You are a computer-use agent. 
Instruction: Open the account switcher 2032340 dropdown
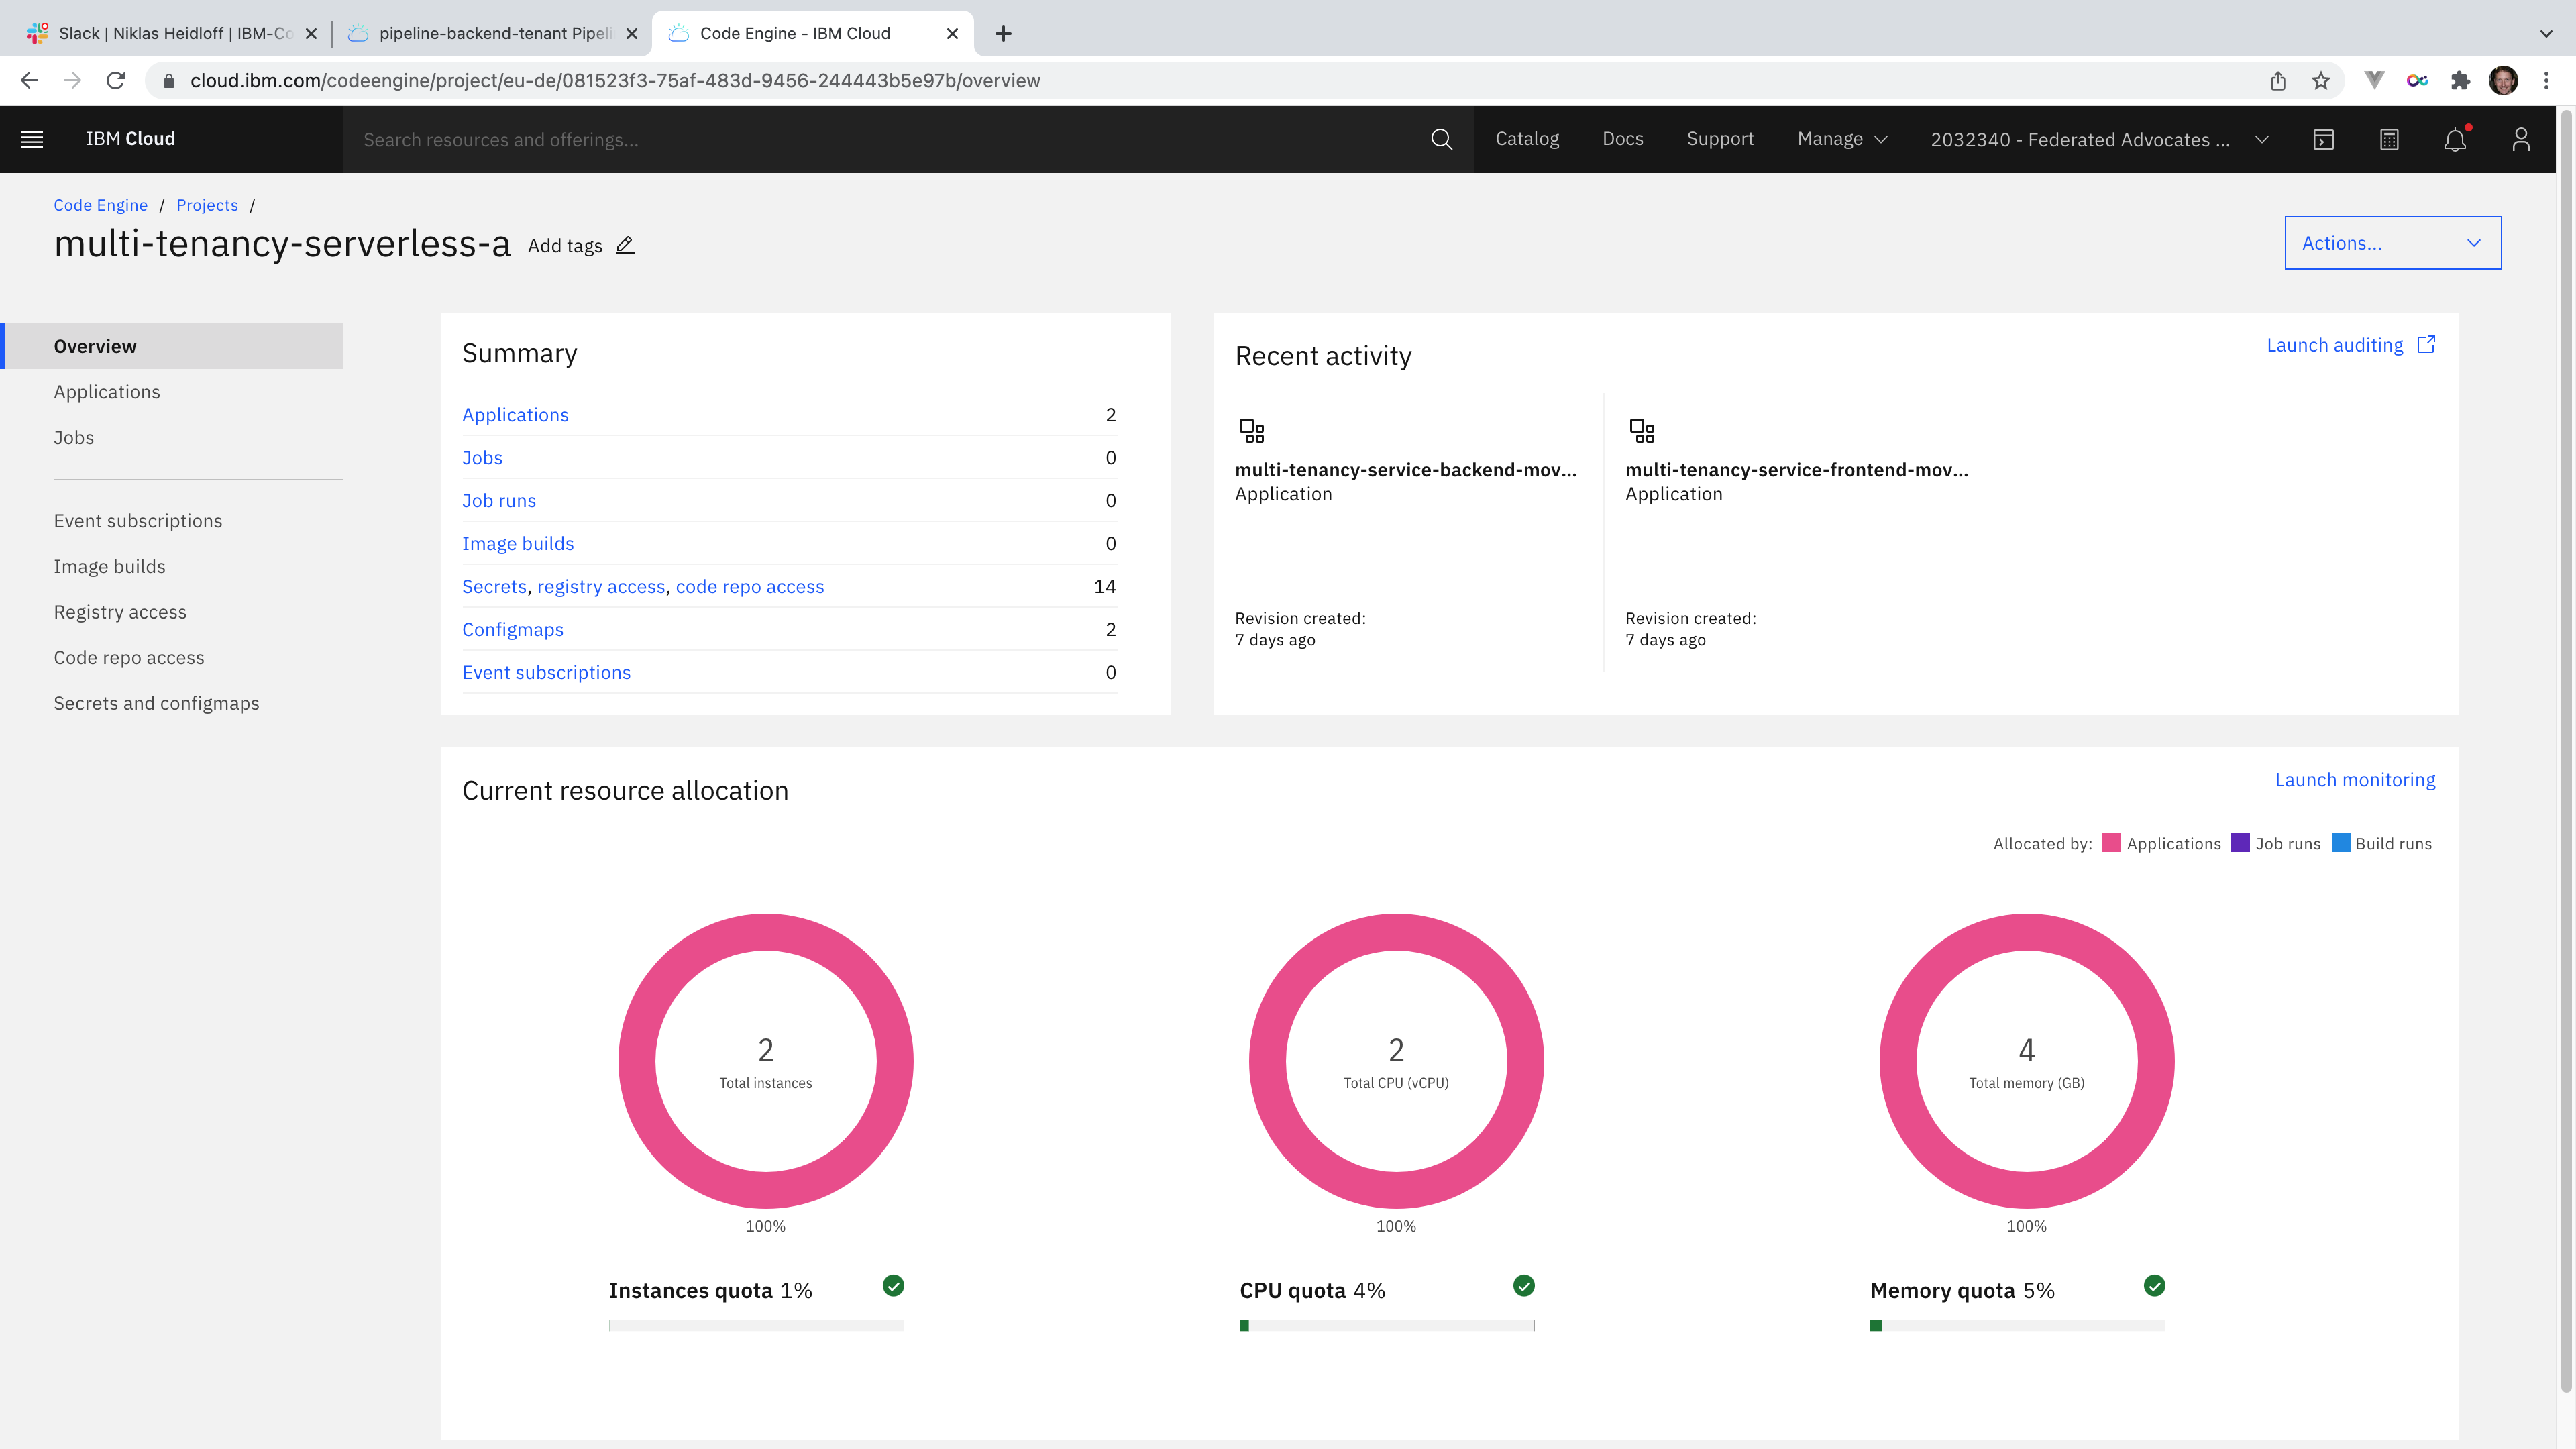pos(2098,140)
